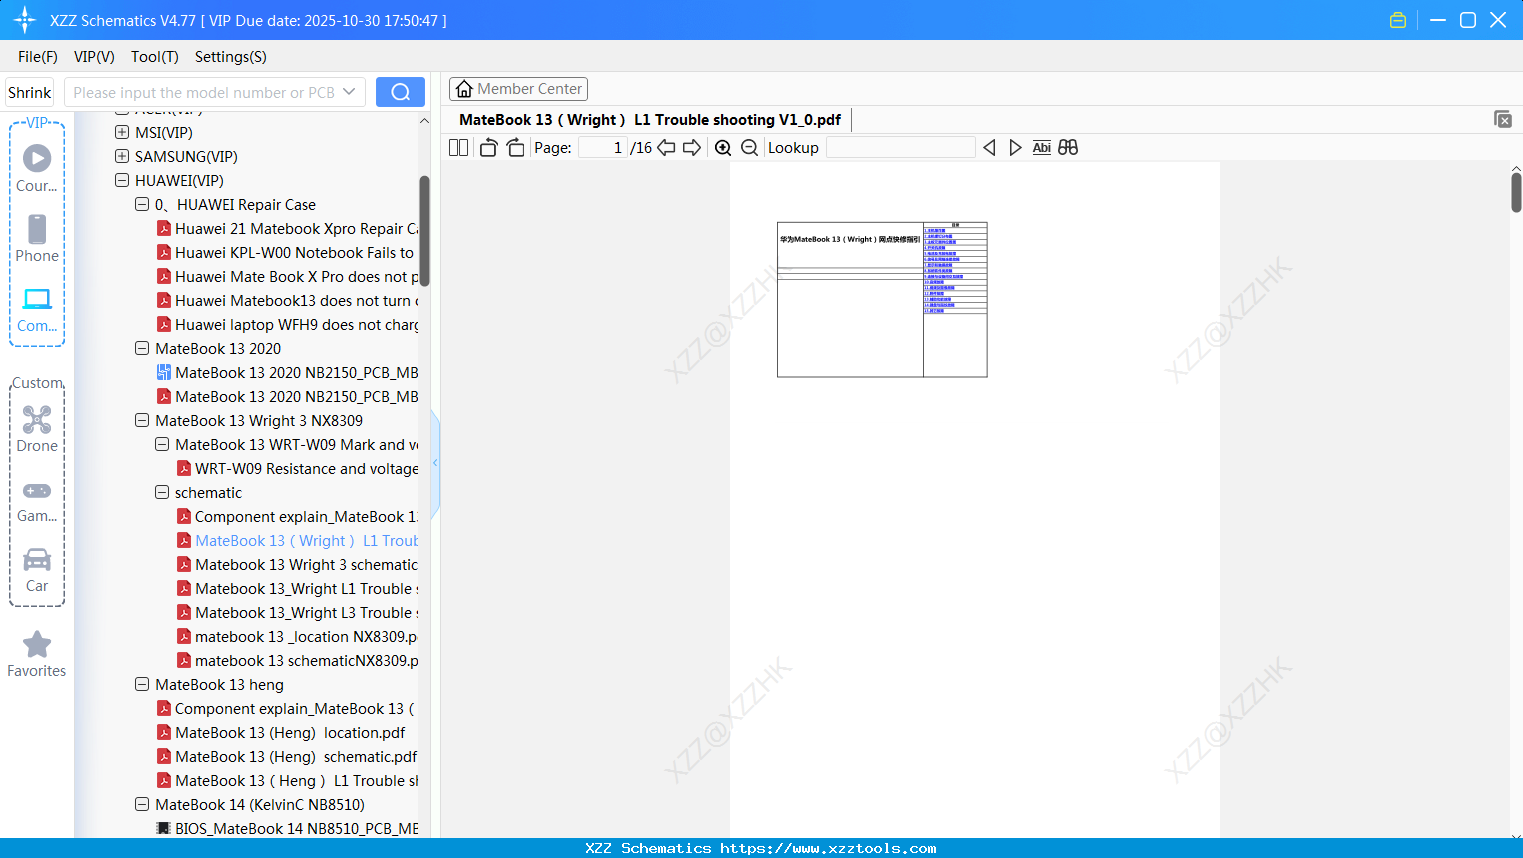The height and width of the screenshot is (858, 1523).
Task: Click the Page number field
Action: click(602, 148)
